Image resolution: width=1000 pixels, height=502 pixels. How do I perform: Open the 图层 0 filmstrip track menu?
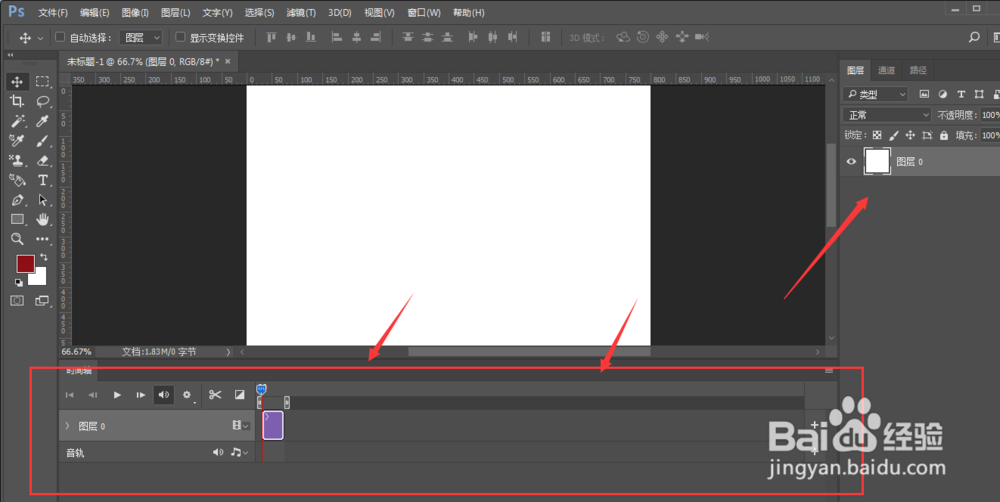click(240, 425)
